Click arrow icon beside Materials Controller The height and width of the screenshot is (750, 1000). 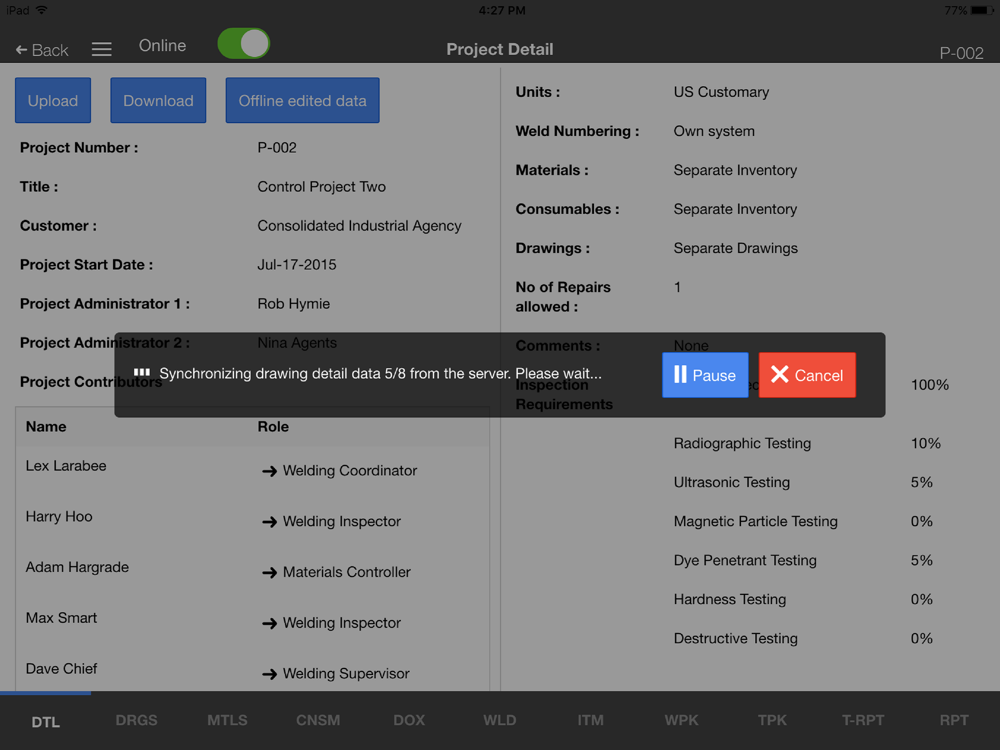pos(269,573)
